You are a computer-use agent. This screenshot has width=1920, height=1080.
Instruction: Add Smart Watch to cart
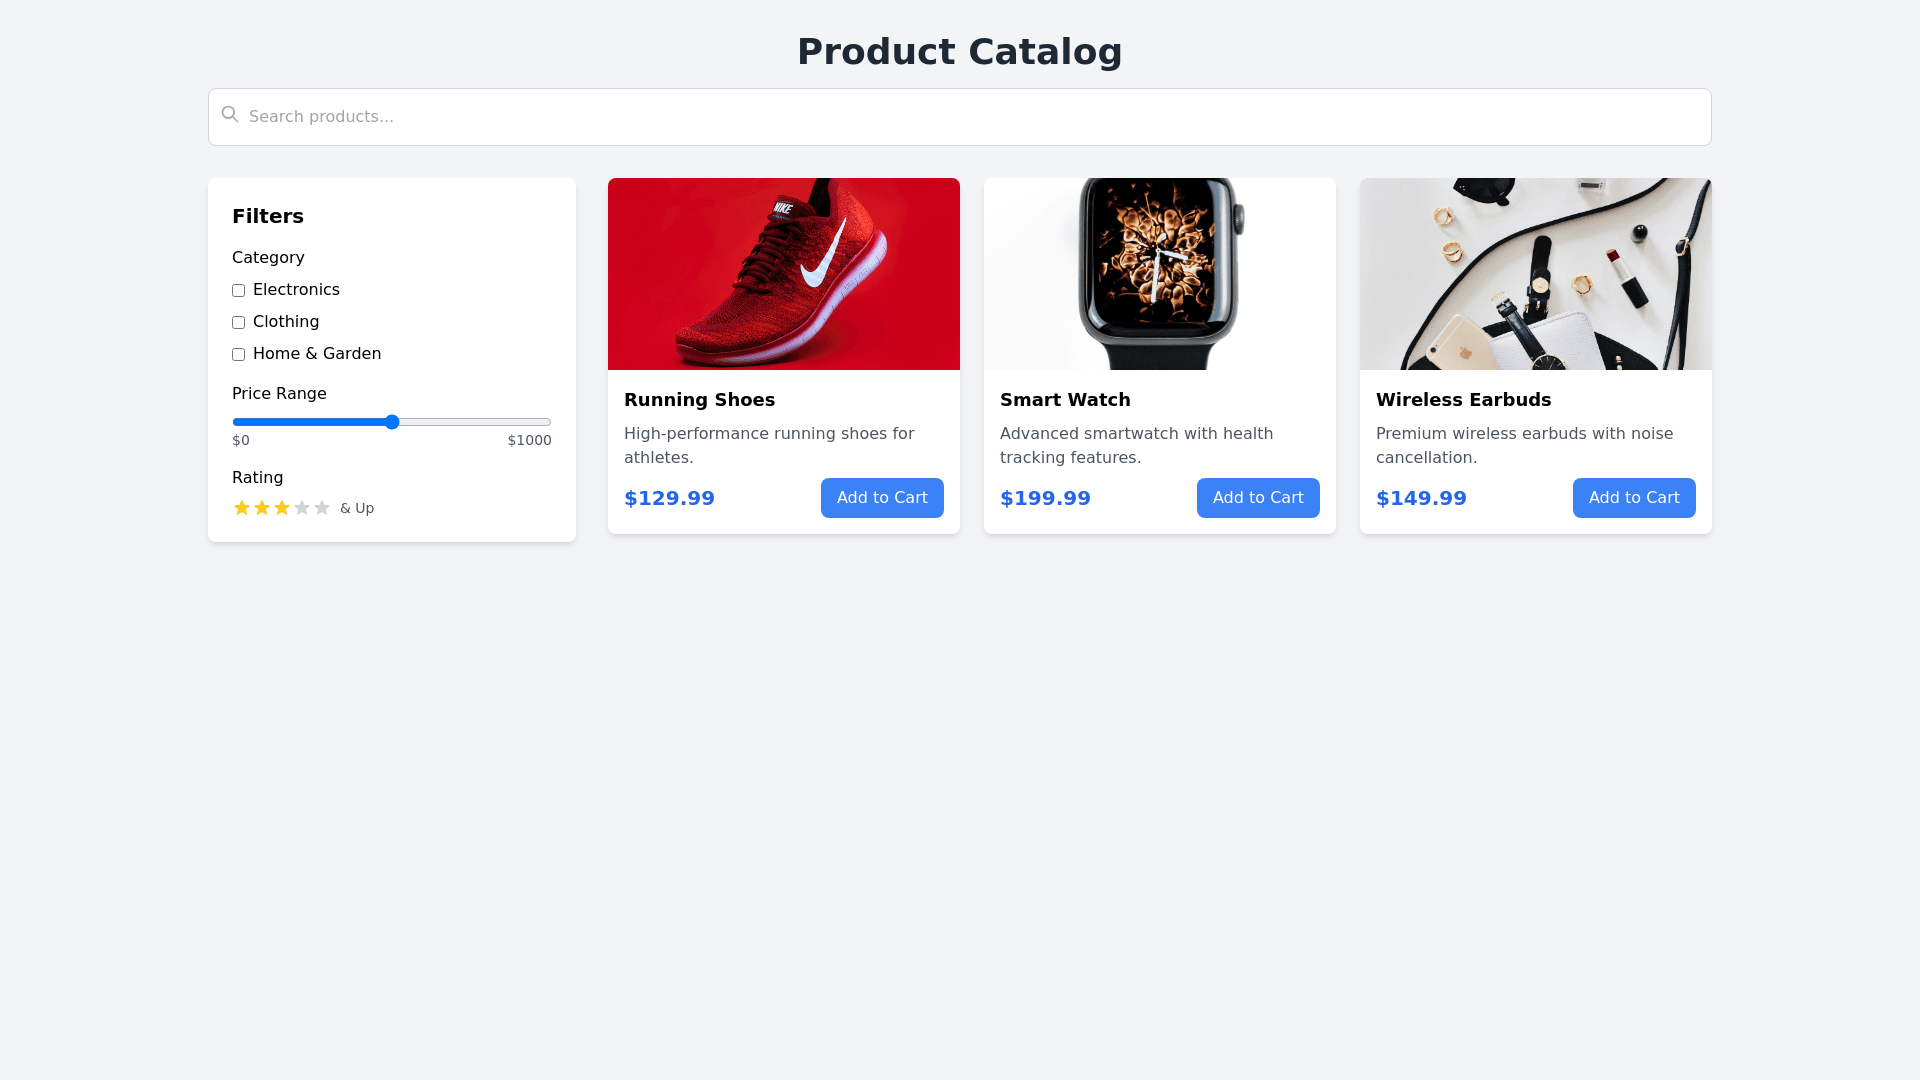click(x=1258, y=498)
